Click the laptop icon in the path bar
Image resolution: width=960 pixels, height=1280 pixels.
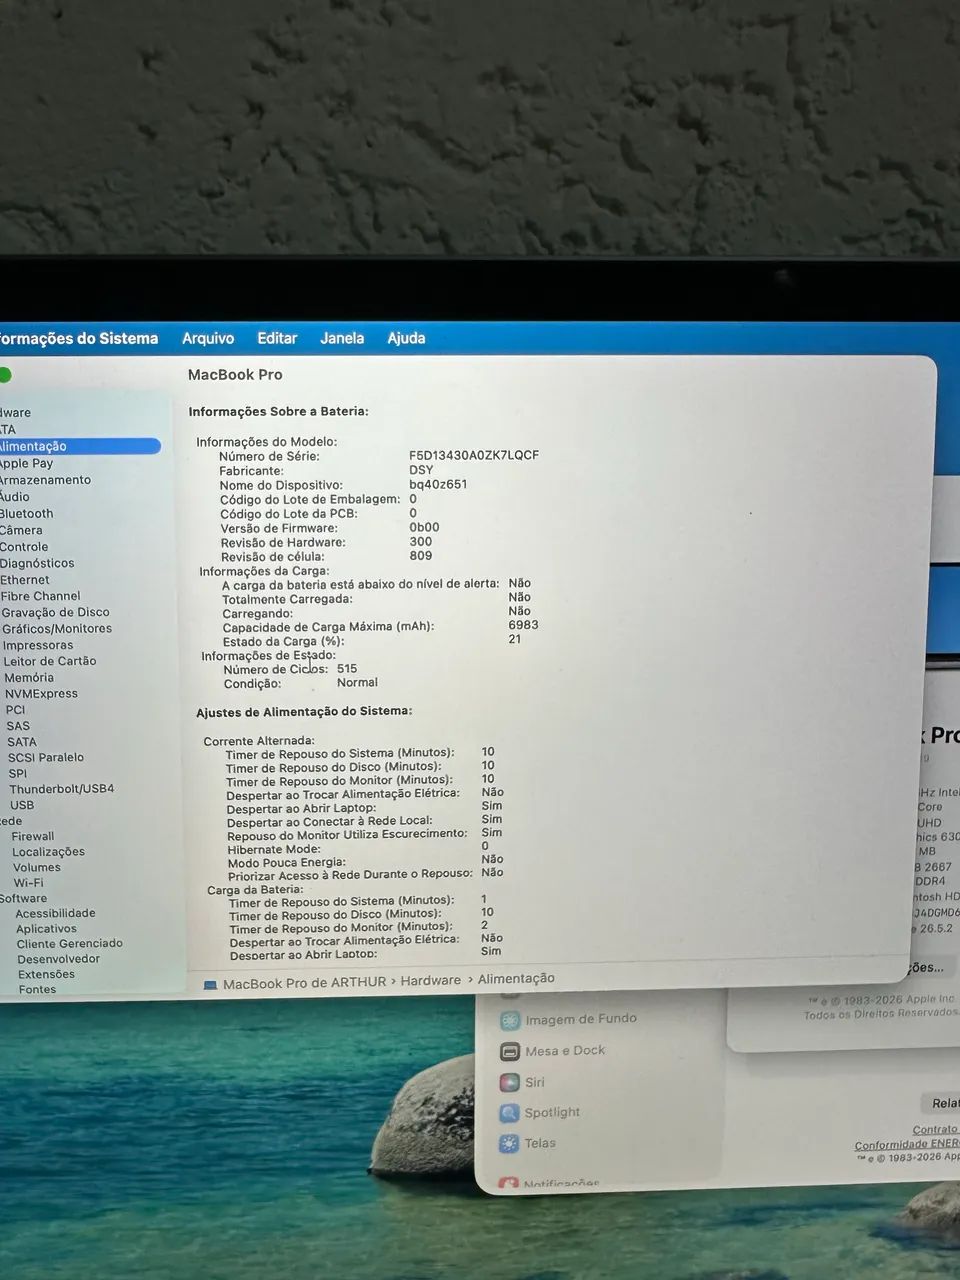[x=210, y=984]
